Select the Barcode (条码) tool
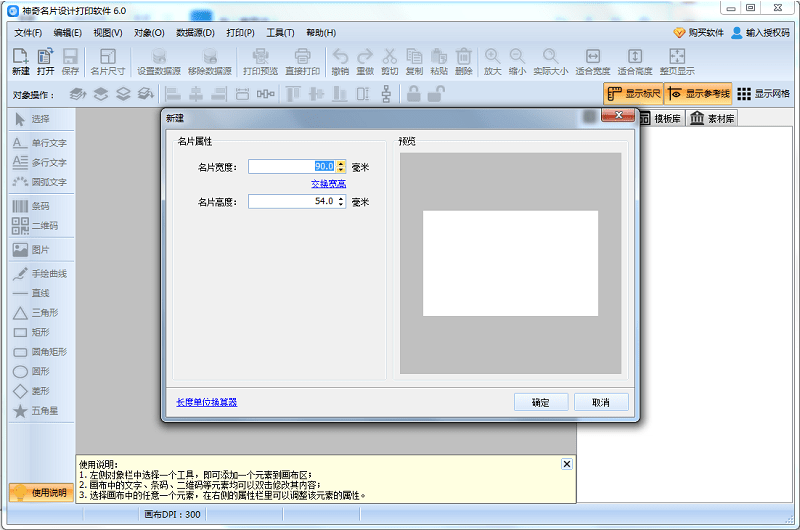This screenshot has height=530, width=800. pyautogui.click(x=40, y=205)
